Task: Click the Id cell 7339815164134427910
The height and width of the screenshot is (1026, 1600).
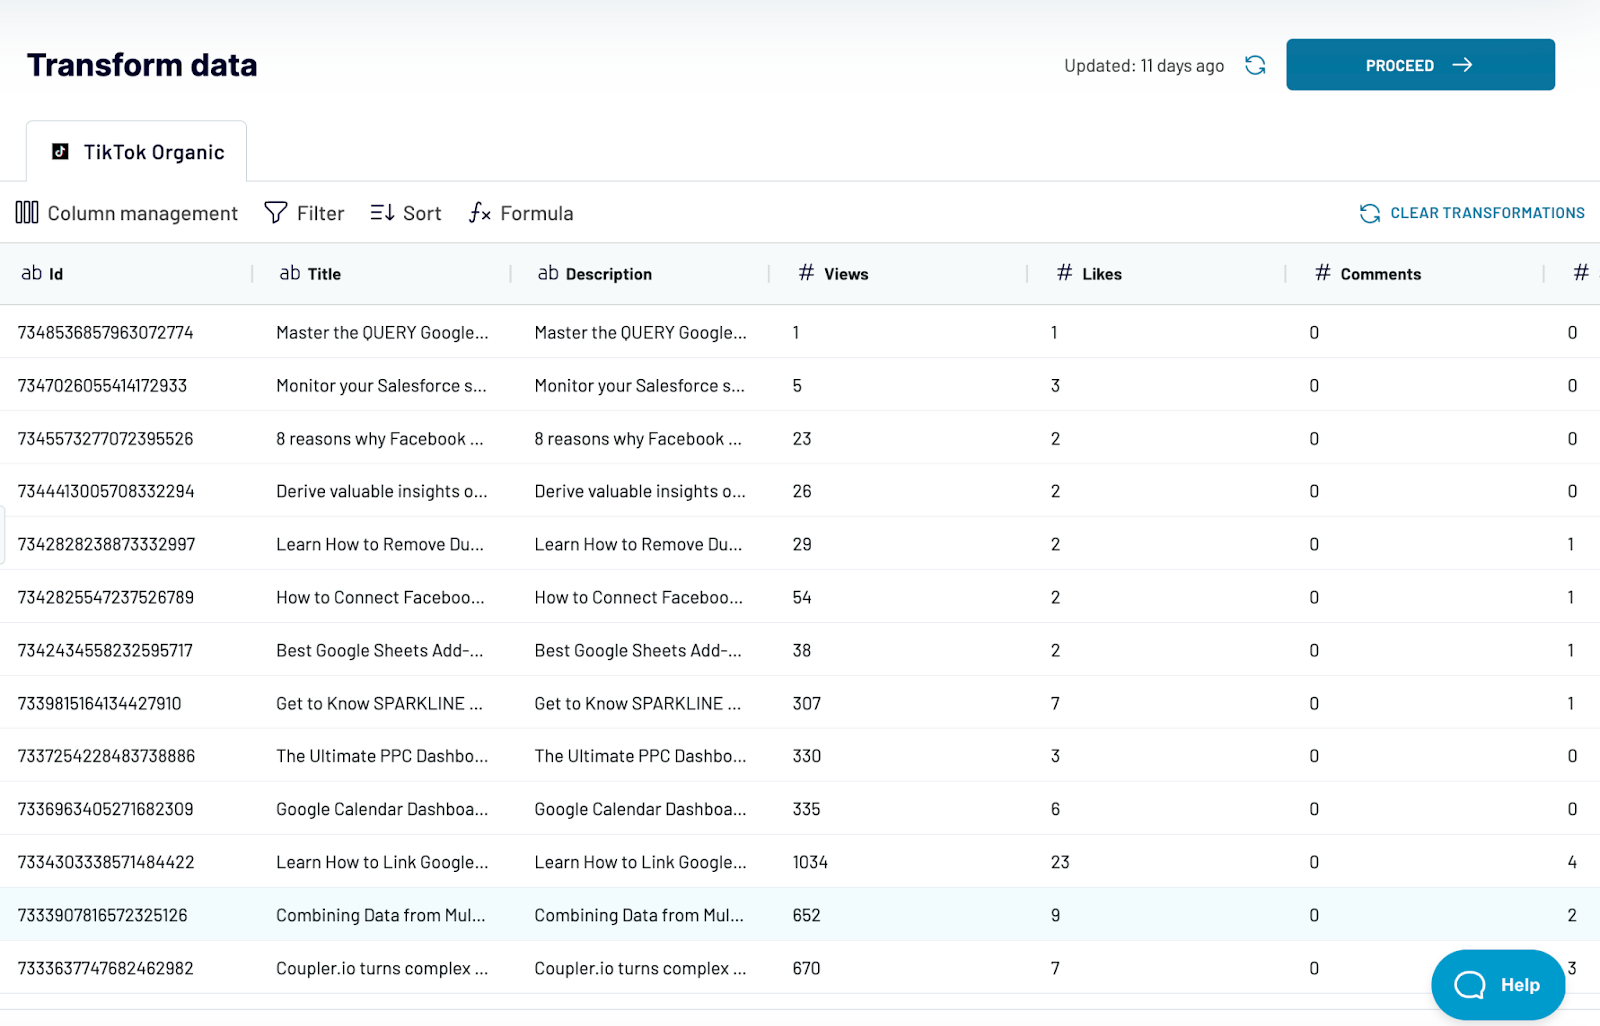Action: coord(99,703)
